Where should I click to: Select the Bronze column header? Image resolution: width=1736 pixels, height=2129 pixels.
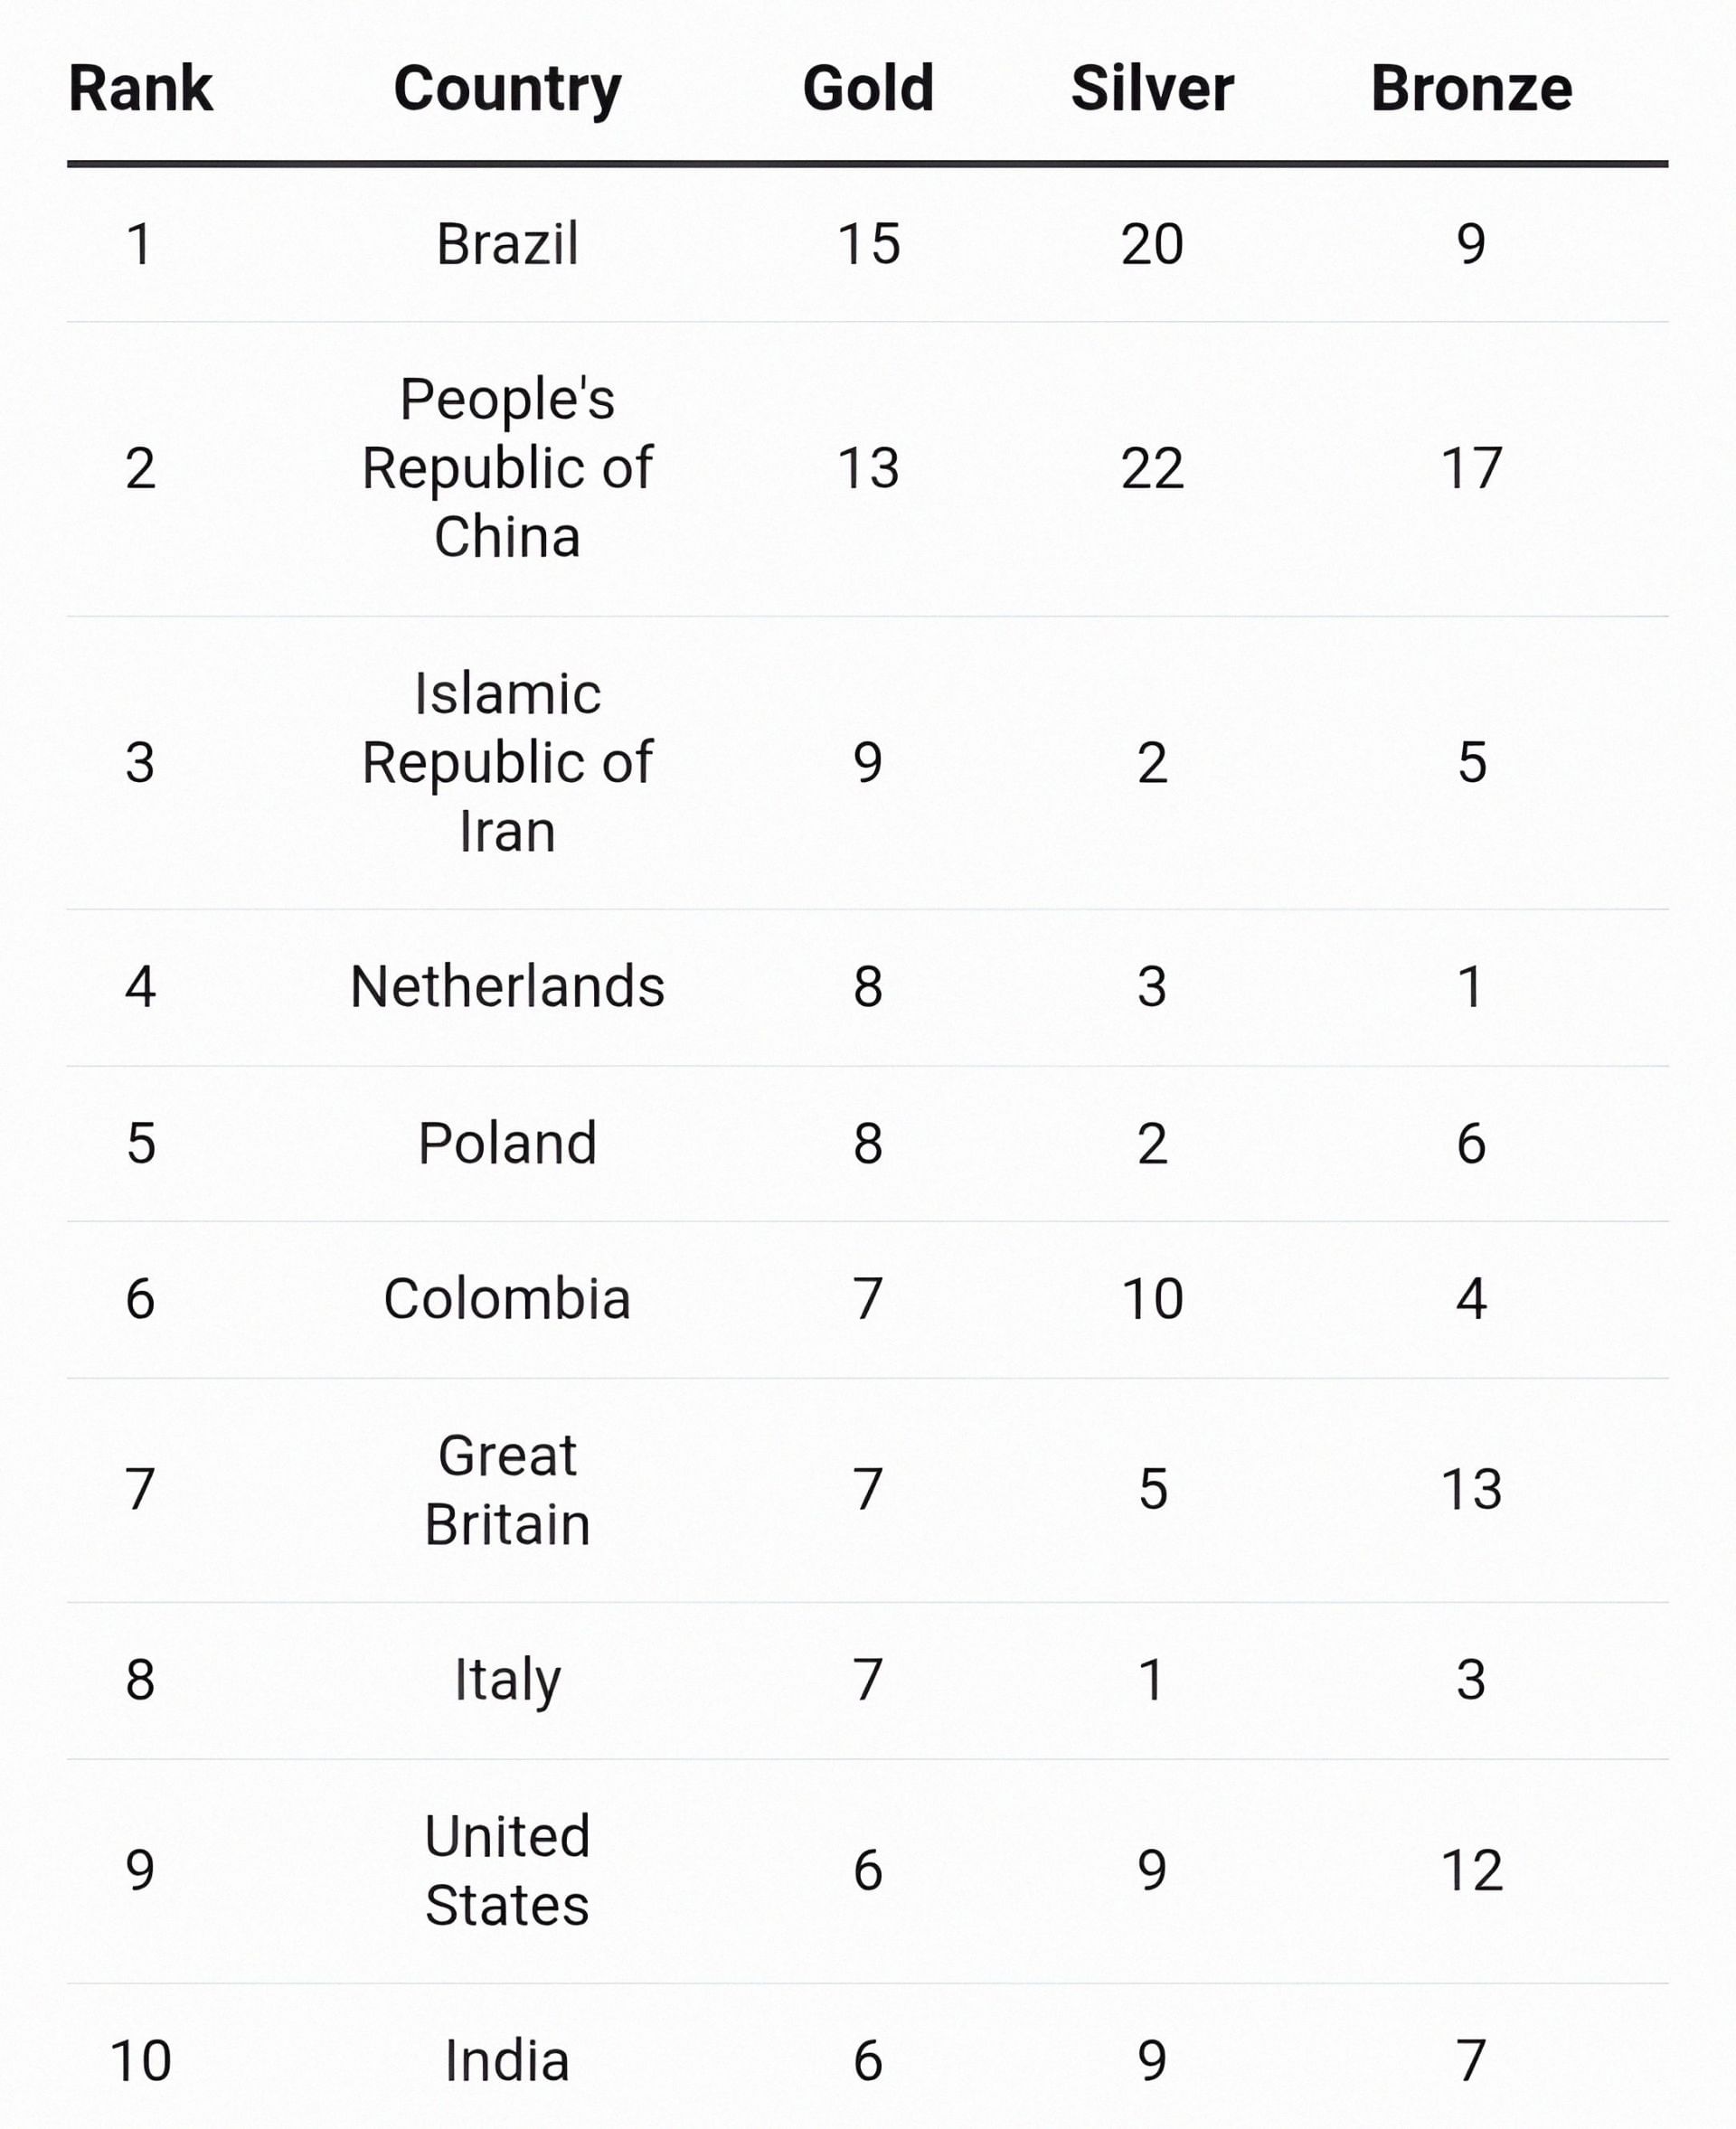click(1471, 88)
